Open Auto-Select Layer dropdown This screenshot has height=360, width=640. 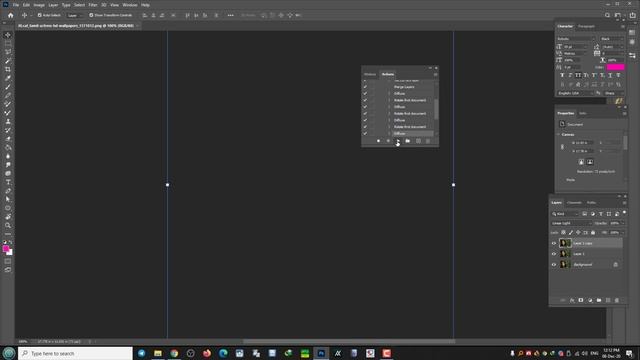75,15
